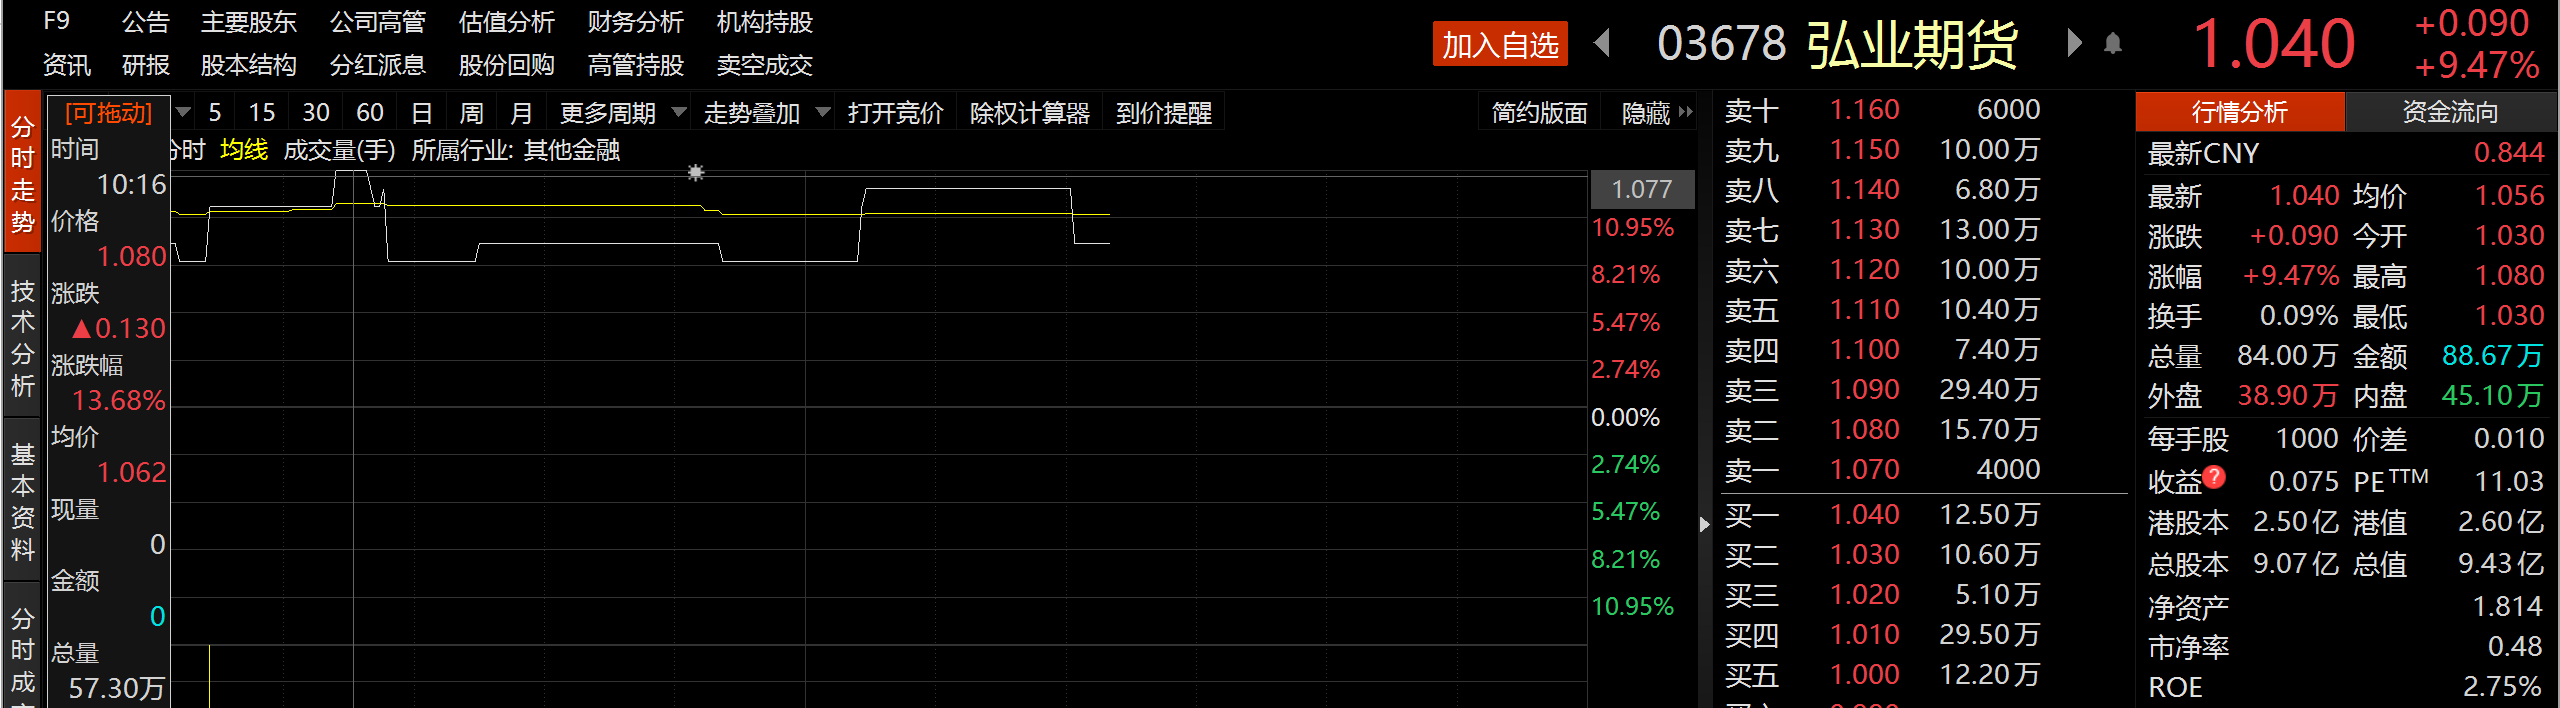Switch chart to 周 period
Viewport: 2560px width, 708px height.
pos(472,113)
